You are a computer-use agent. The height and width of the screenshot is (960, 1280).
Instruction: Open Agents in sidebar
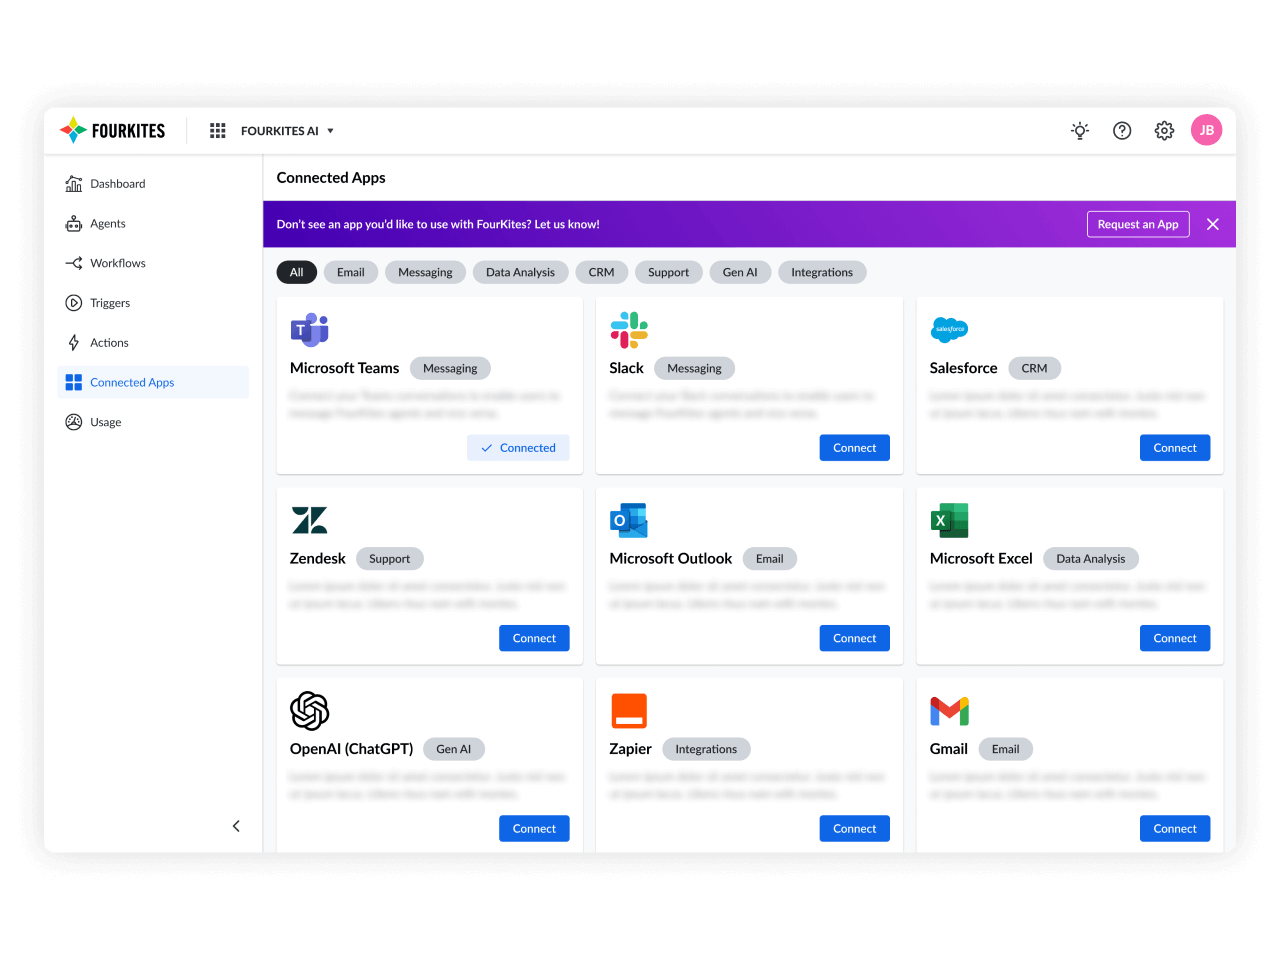click(153, 224)
